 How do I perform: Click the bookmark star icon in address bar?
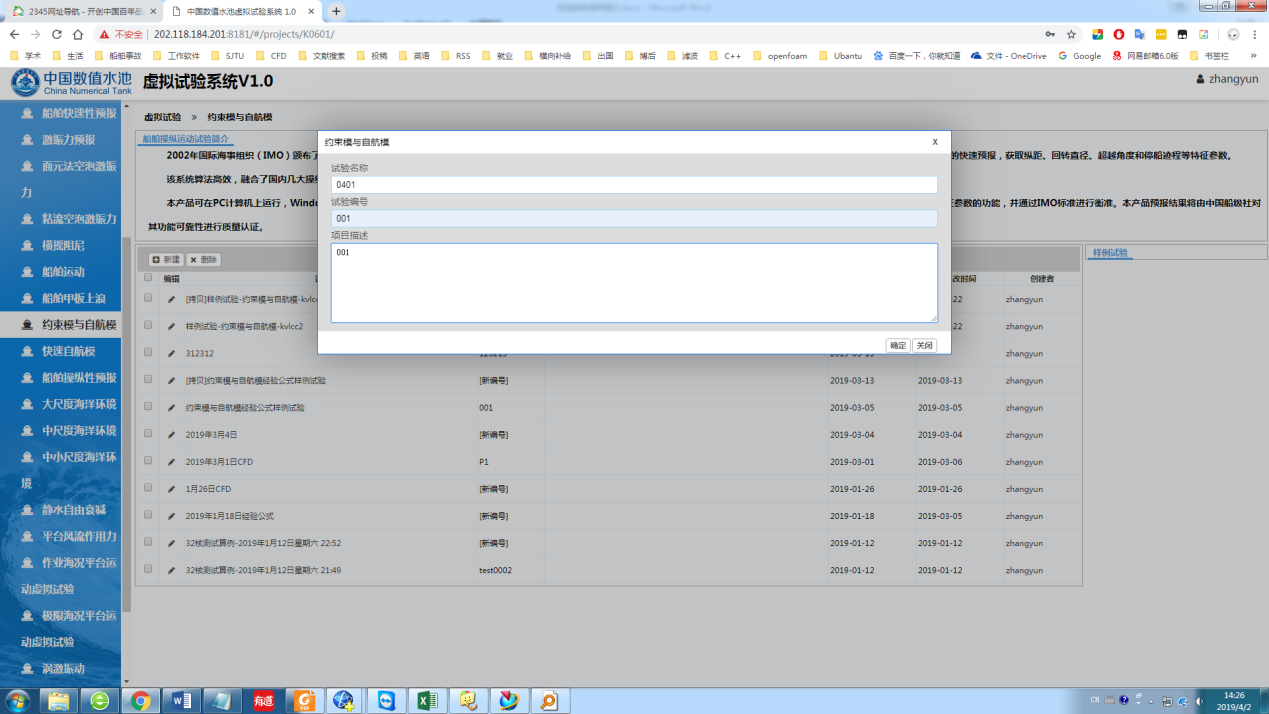click(1071, 34)
